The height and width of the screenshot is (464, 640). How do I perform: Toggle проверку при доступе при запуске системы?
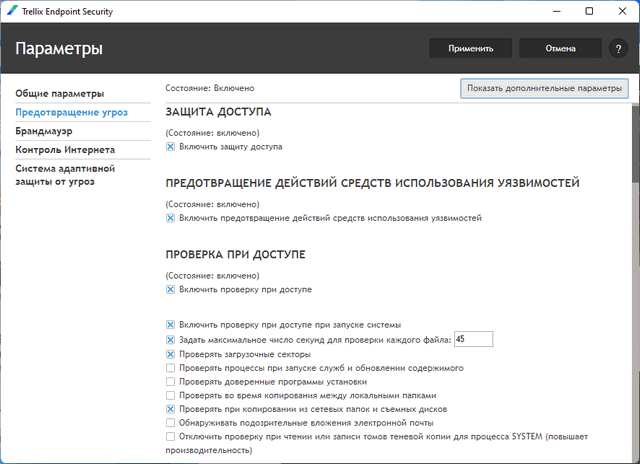pos(171,325)
